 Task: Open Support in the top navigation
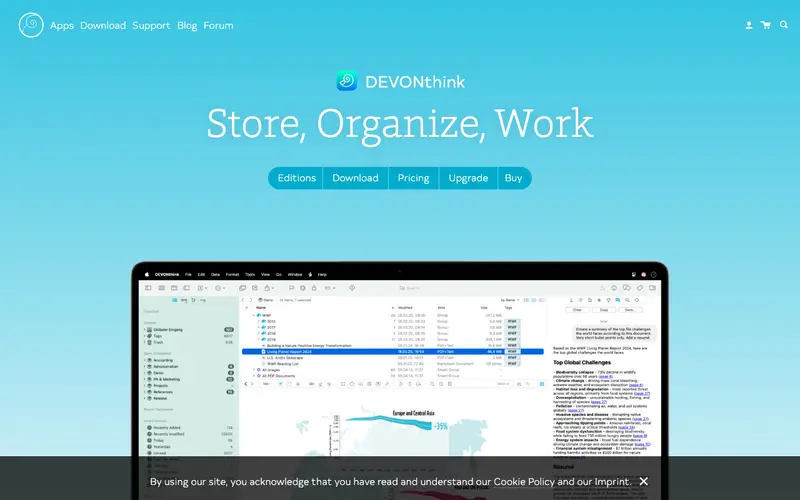click(x=151, y=26)
